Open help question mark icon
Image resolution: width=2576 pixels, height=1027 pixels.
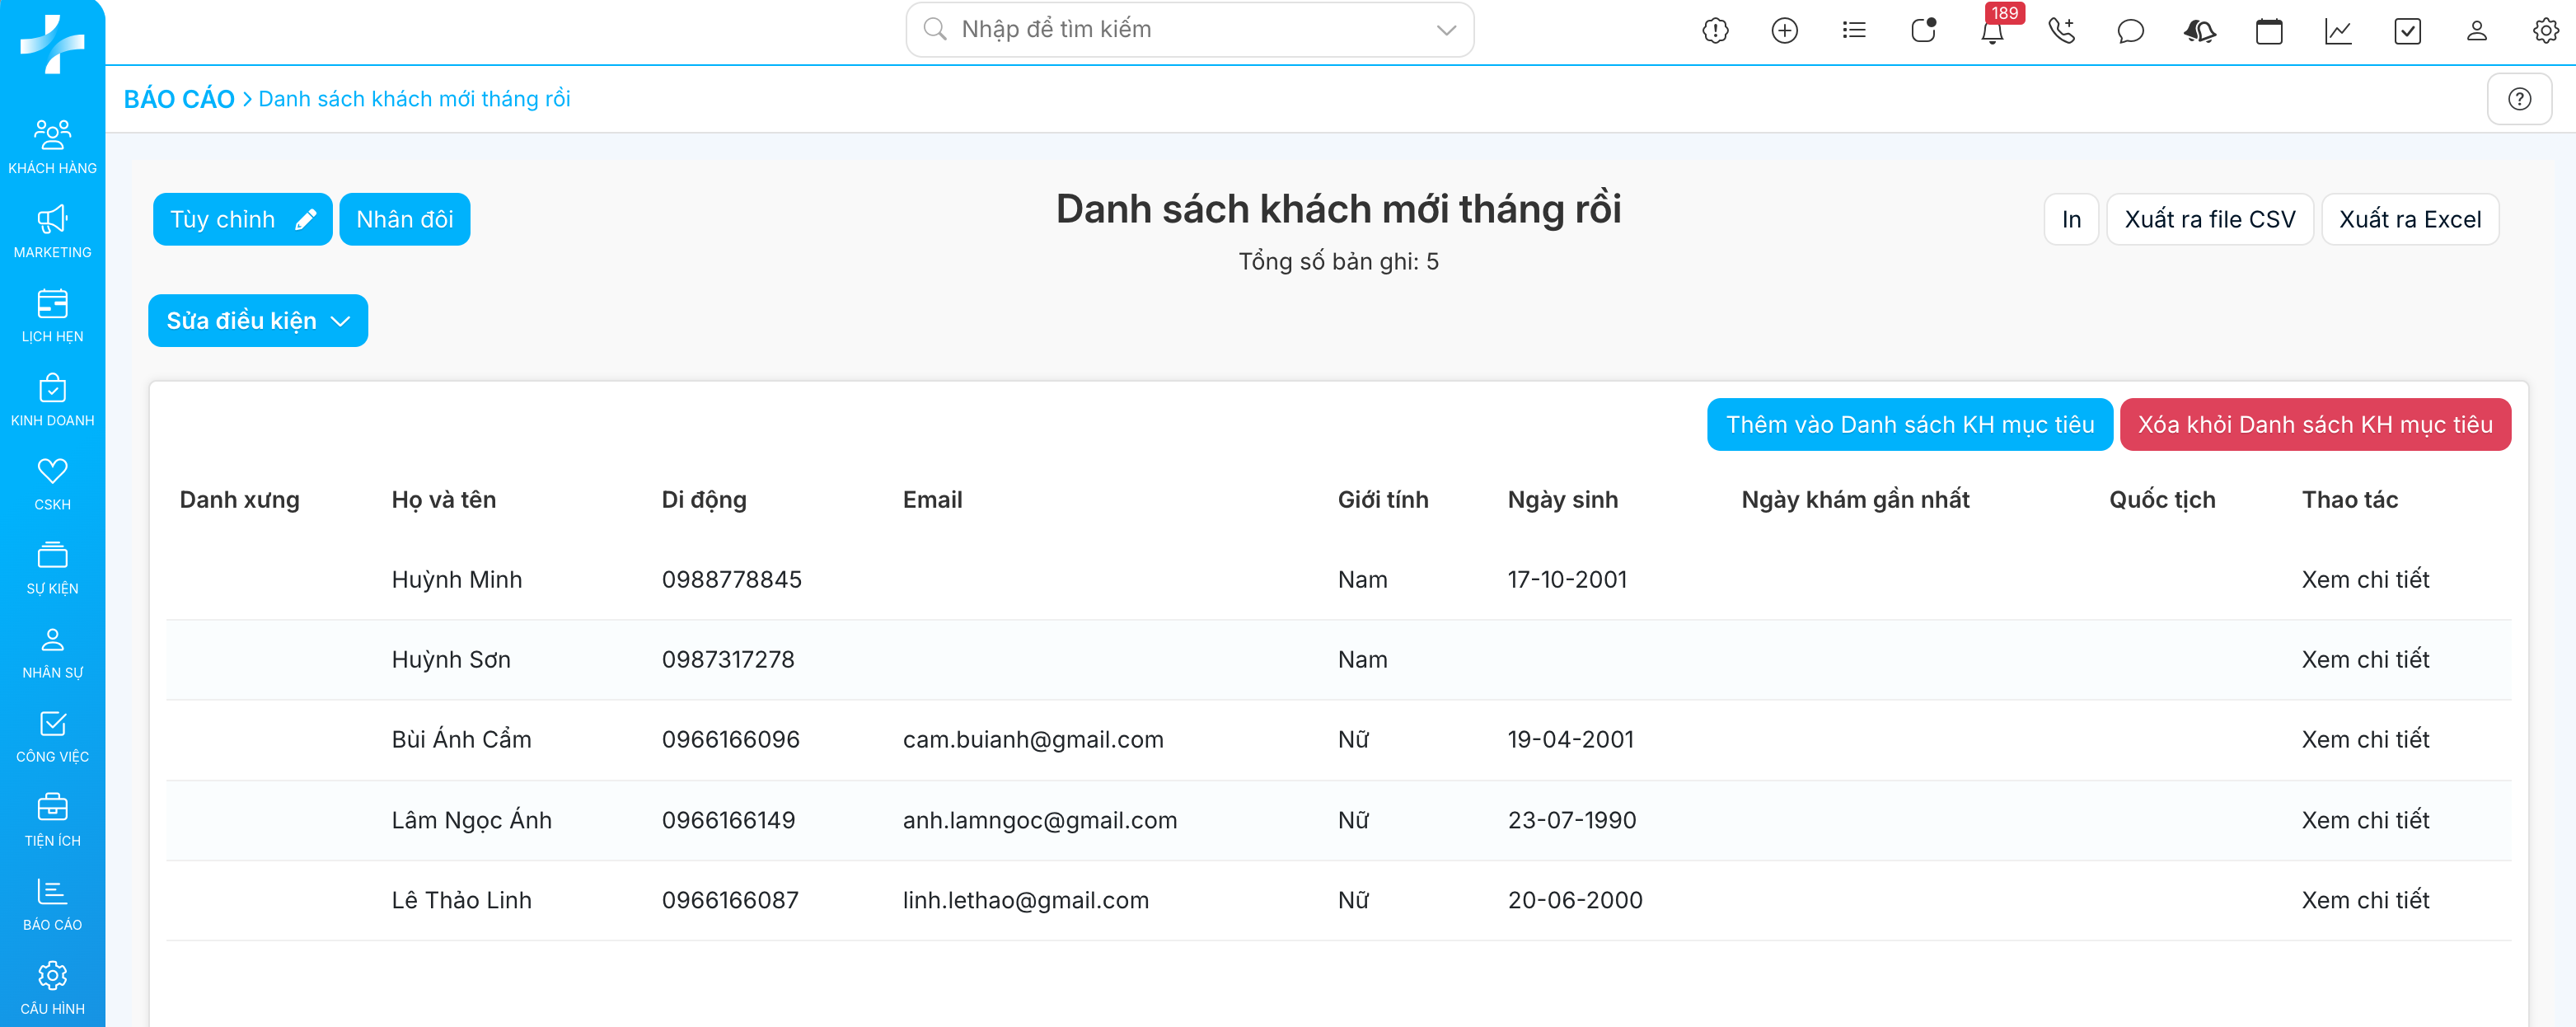[x=2518, y=99]
